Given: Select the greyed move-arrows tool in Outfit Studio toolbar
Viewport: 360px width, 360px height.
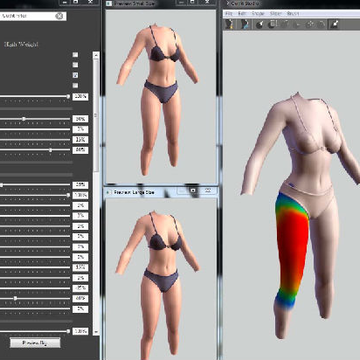Looking at the screenshot, I should click(310, 24).
